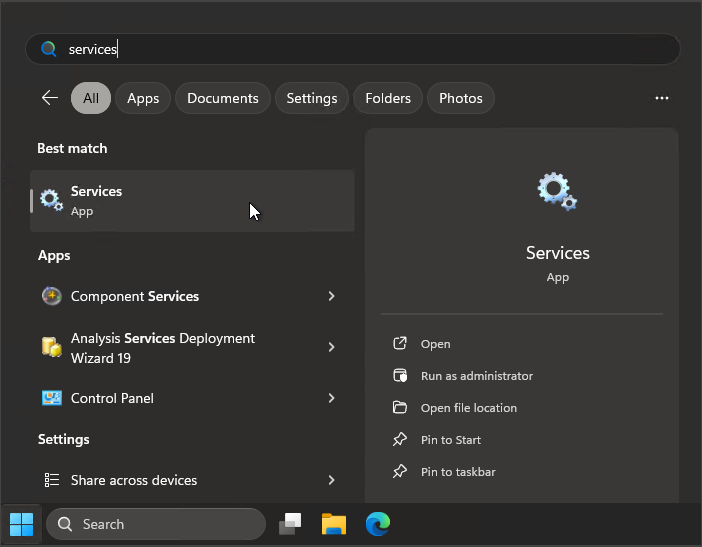Expand Component Services options chevron
Image resolution: width=702 pixels, height=547 pixels.
[x=331, y=296]
